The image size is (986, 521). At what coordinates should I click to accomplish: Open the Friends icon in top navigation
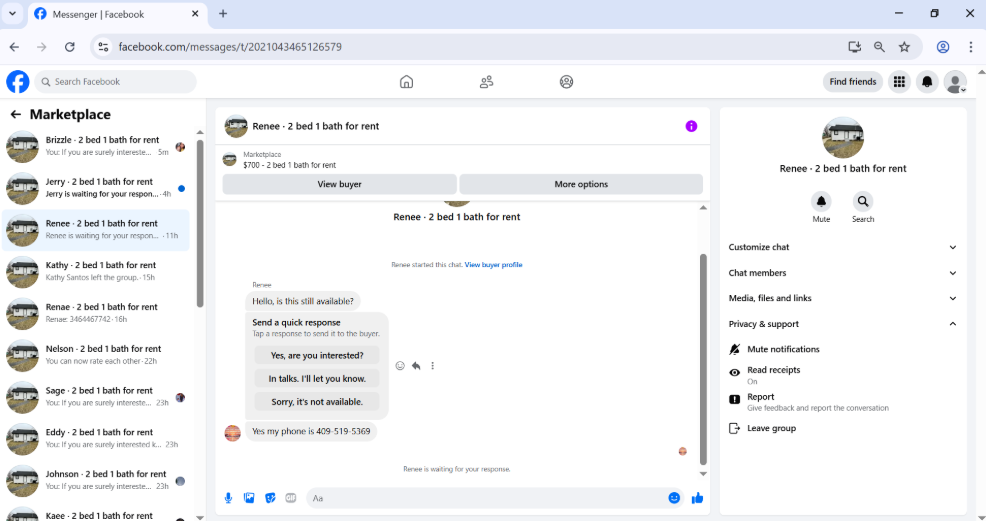coord(486,82)
